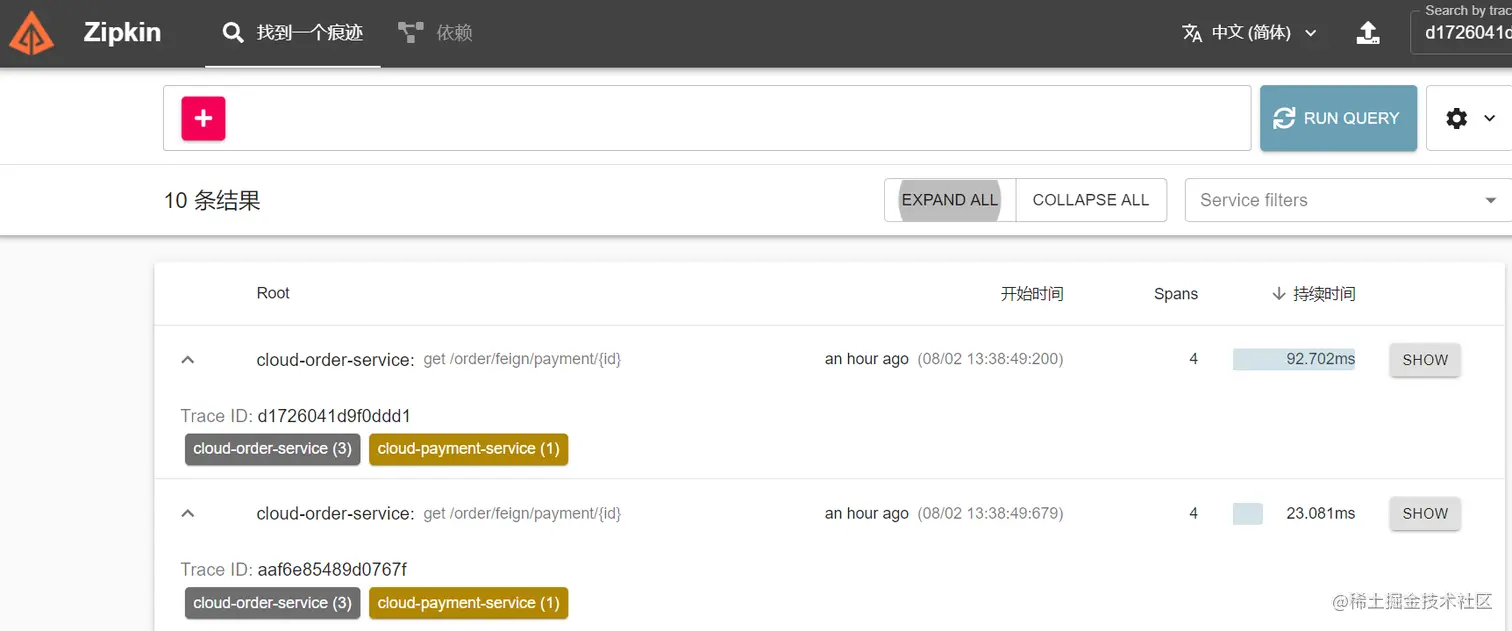Click the RUN QUERY button

pyautogui.click(x=1338, y=118)
